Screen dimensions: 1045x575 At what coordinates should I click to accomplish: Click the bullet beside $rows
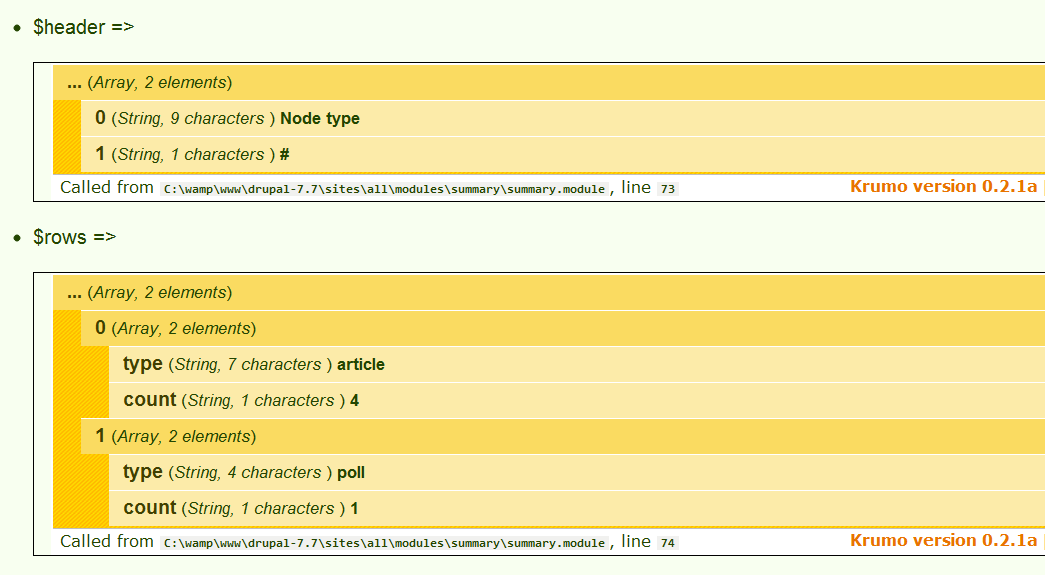[17, 239]
